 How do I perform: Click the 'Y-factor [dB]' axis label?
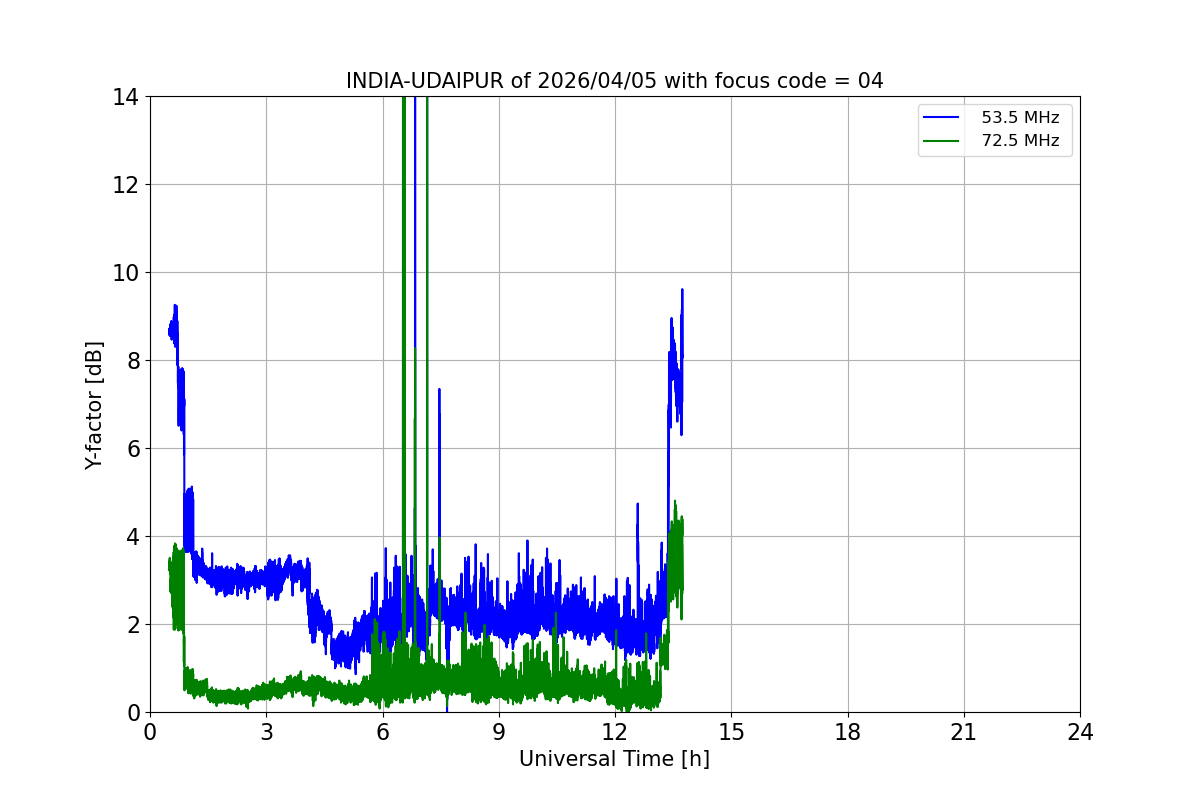(94, 405)
